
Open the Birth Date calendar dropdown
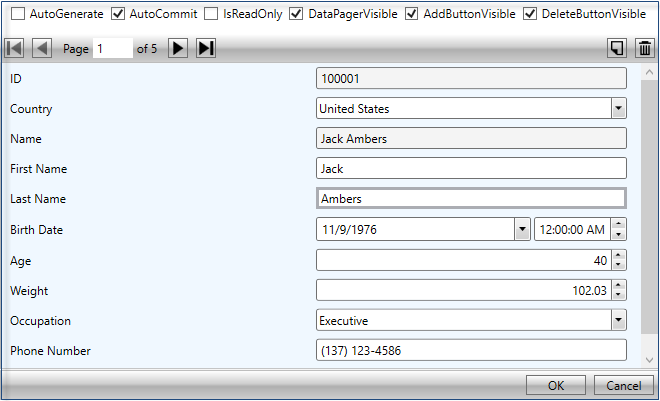tap(521, 229)
